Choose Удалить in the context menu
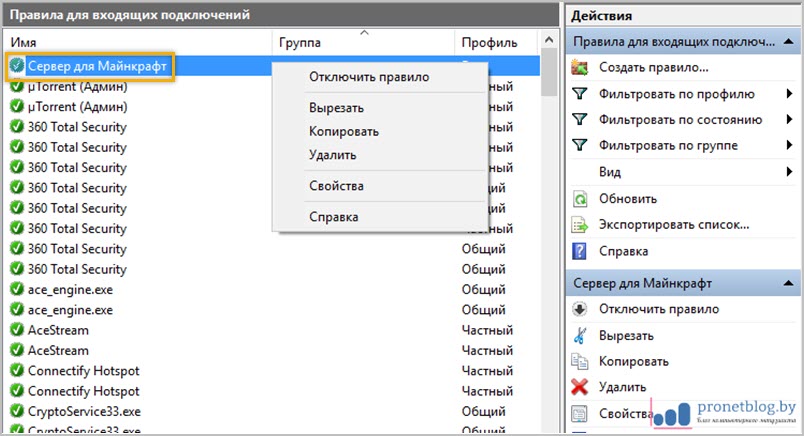This screenshot has height=436, width=804. [332, 155]
